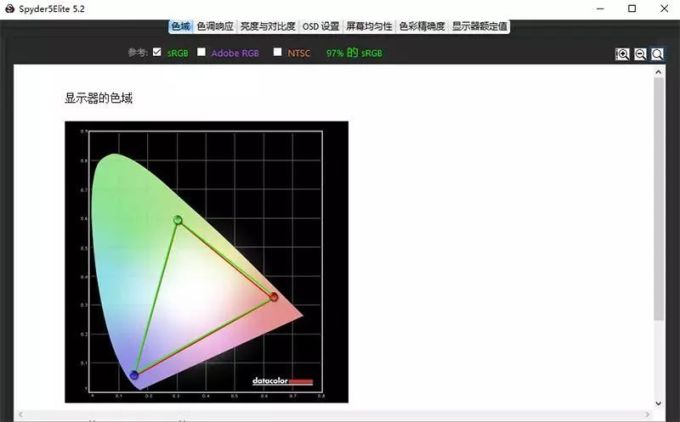Open the 屏幕均匀性 tab
Screen dimensions: 680x422
[x=369, y=26]
